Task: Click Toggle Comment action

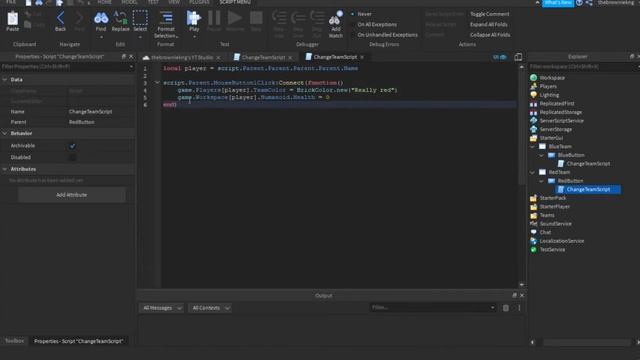Action: [489, 14]
